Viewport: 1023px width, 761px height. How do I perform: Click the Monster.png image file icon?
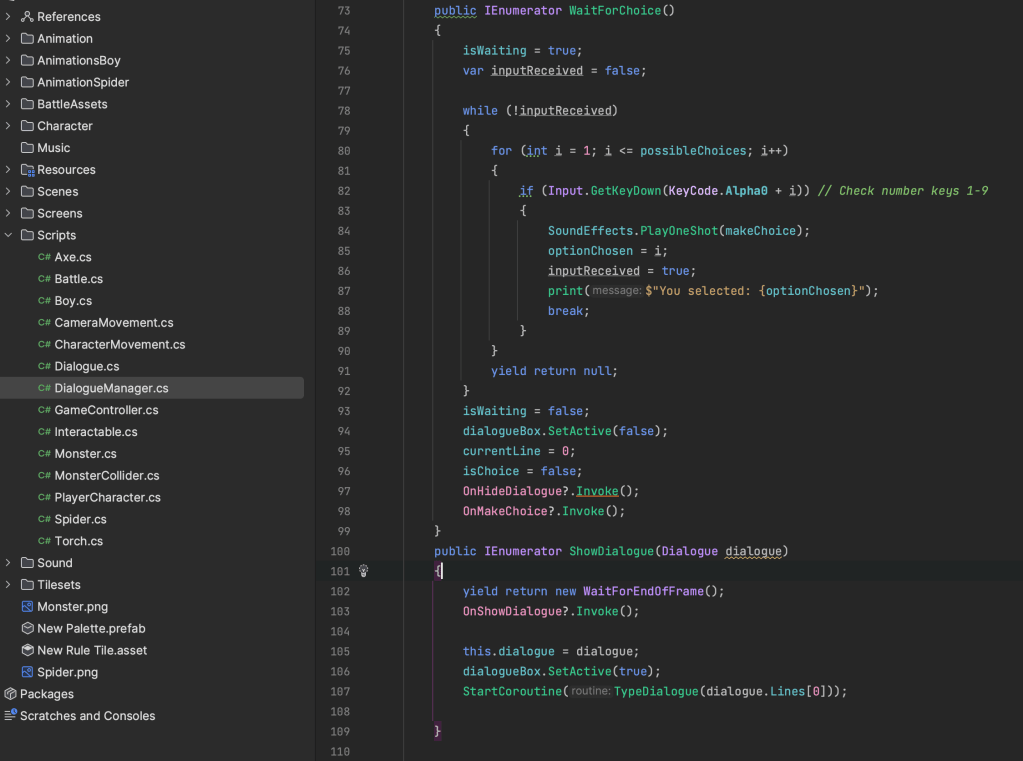pyautogui.click(x=28, y=607)
